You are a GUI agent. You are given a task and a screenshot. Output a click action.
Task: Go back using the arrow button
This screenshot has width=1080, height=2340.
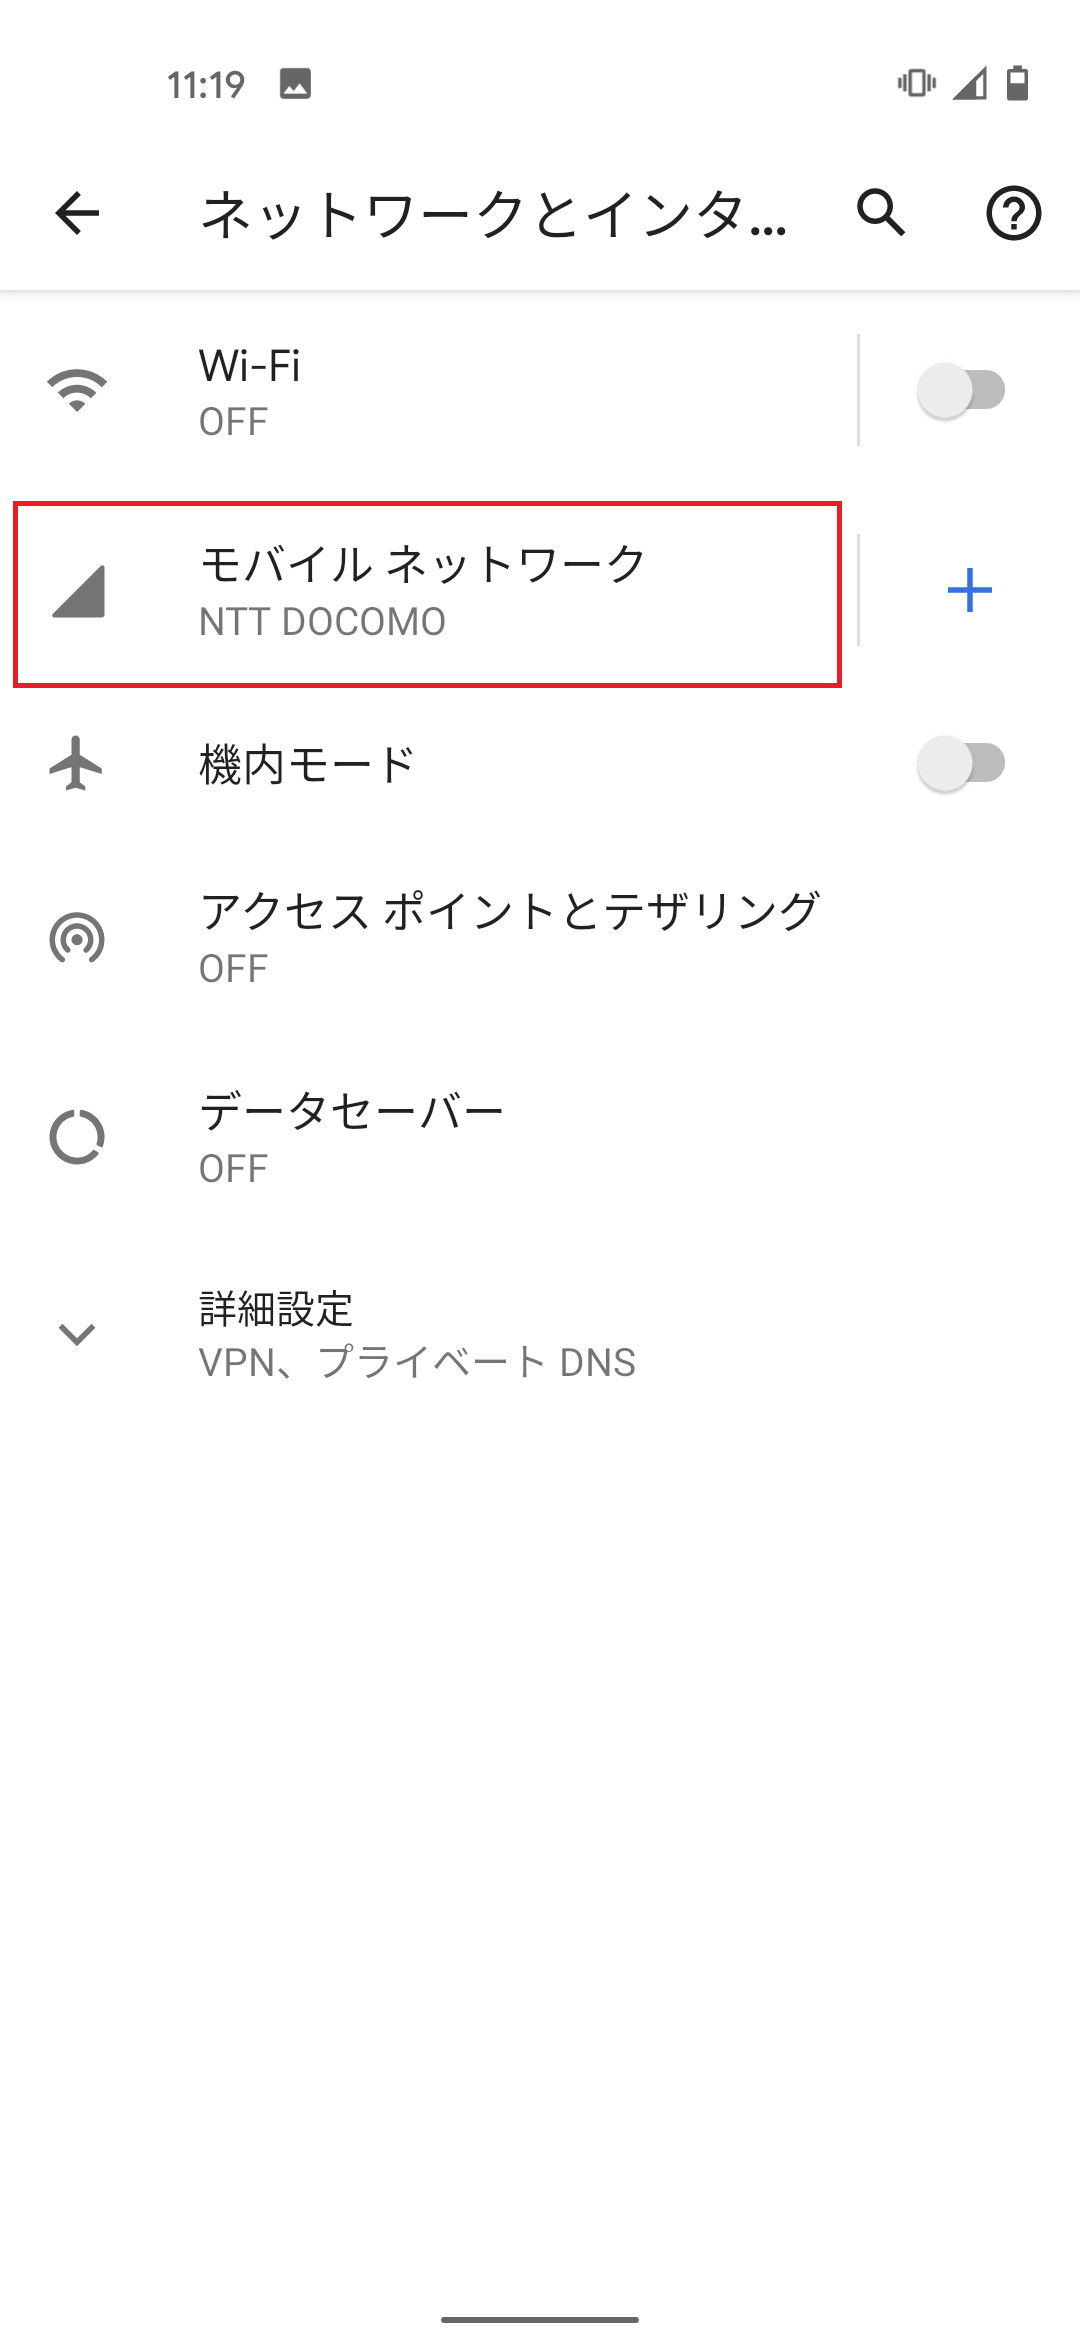76,213
